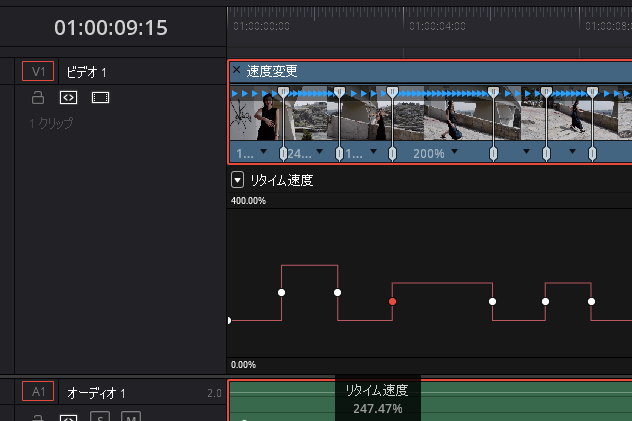Click the sixth speed point top handle
This screenshot has width=632, height=421.
point(592,91)
